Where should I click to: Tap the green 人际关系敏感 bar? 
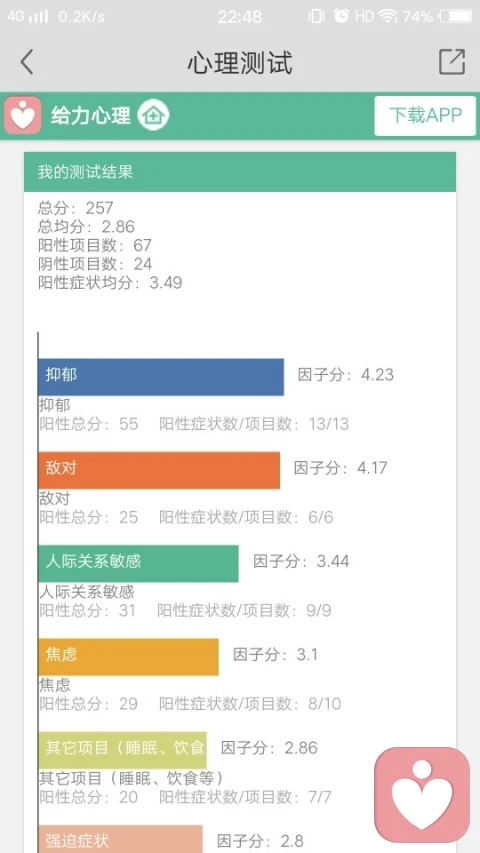138,563
